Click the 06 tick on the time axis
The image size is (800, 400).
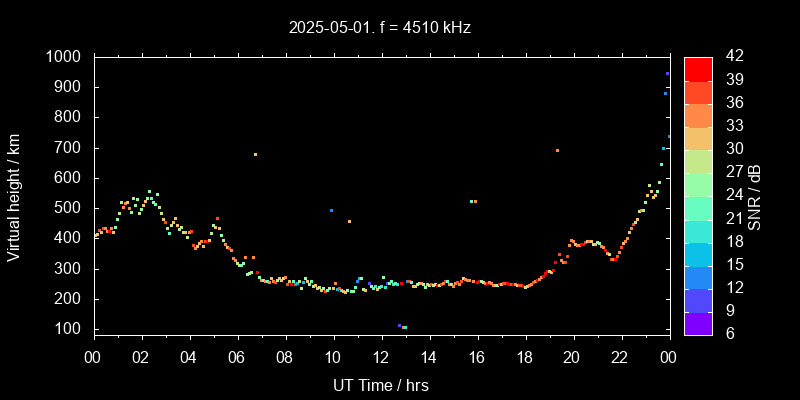[x=237, y=357]
